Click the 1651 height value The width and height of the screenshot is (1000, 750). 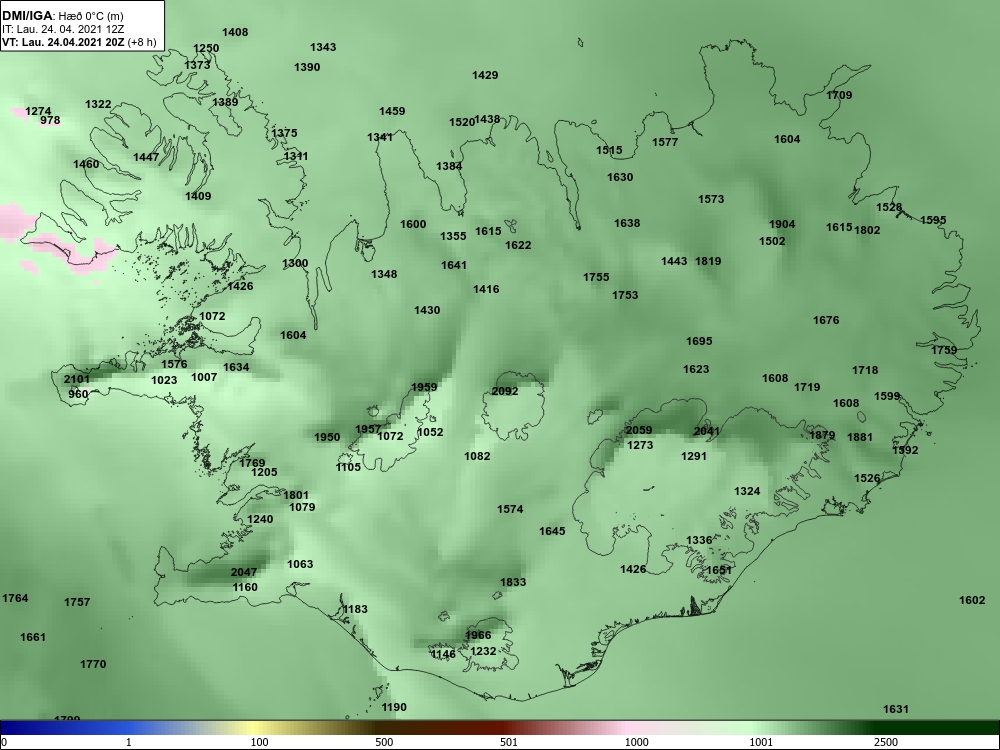pos(719,570)
